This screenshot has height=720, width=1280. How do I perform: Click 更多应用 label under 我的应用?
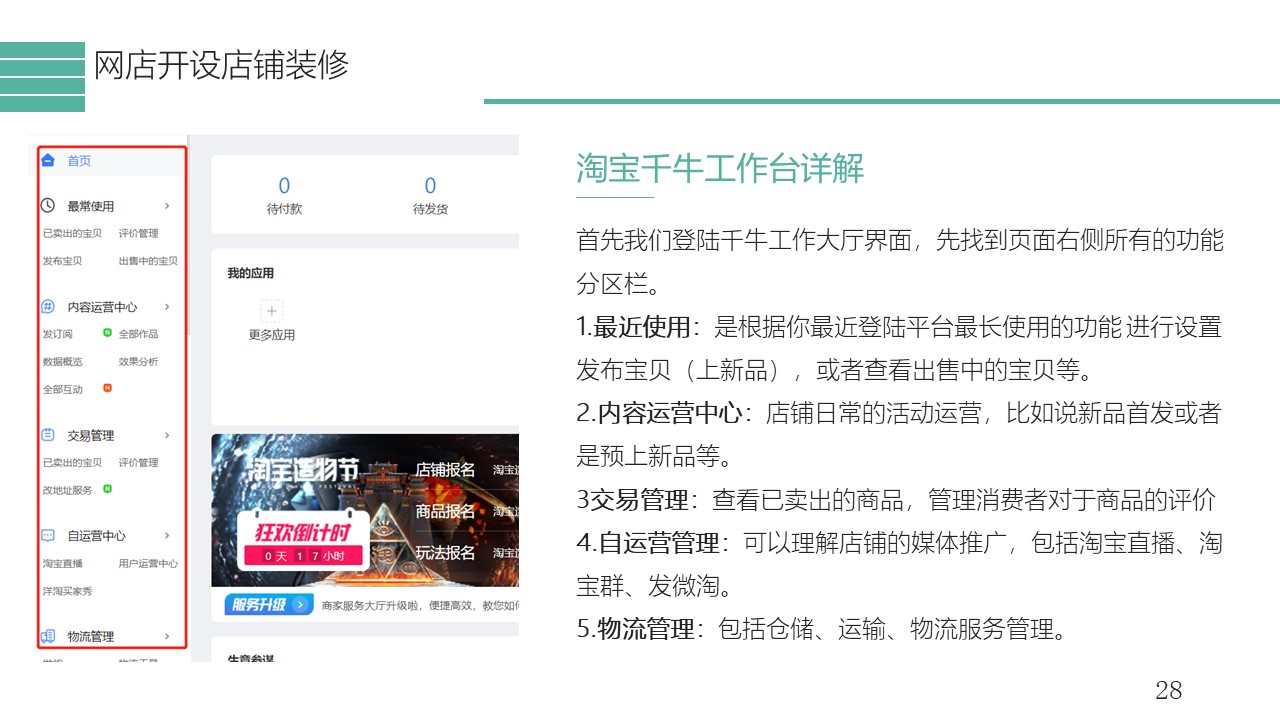pos(272,335)
